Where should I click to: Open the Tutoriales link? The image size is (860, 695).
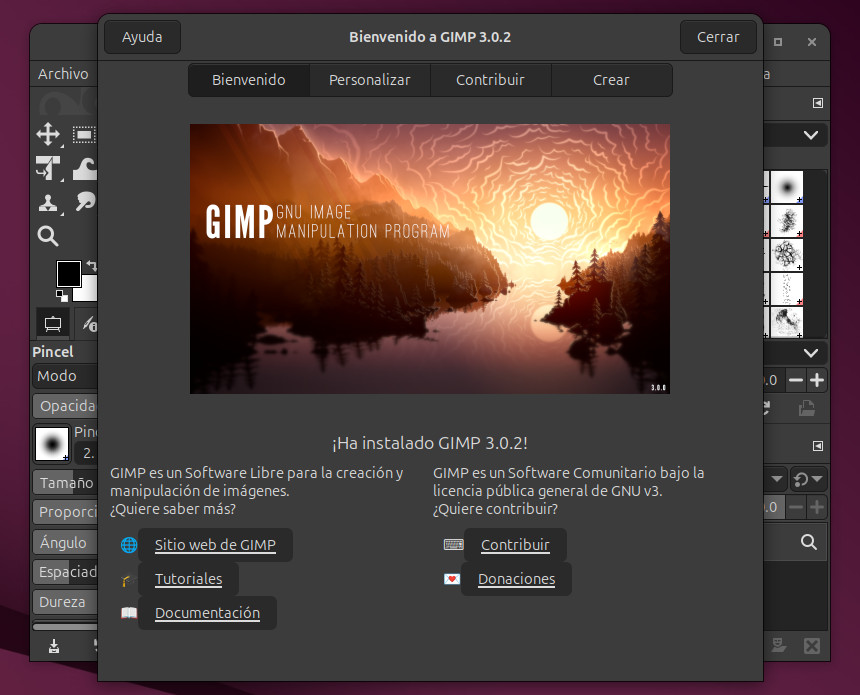click(x=188, y=579)
